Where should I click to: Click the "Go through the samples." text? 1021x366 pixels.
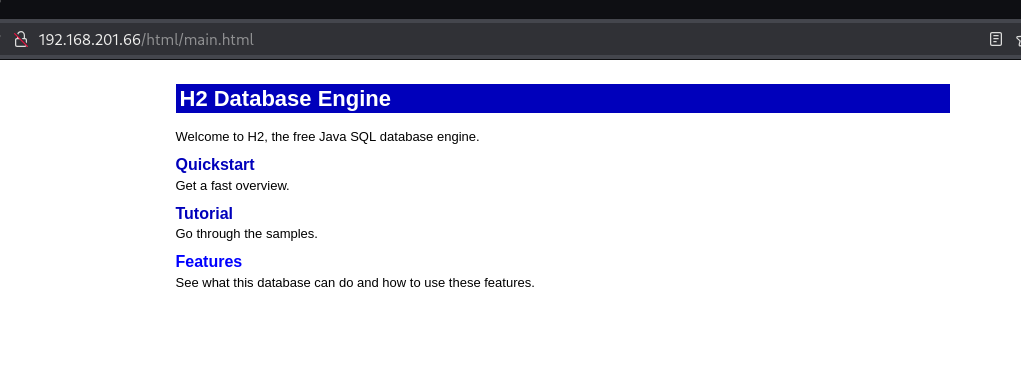[x=247, y=234]
